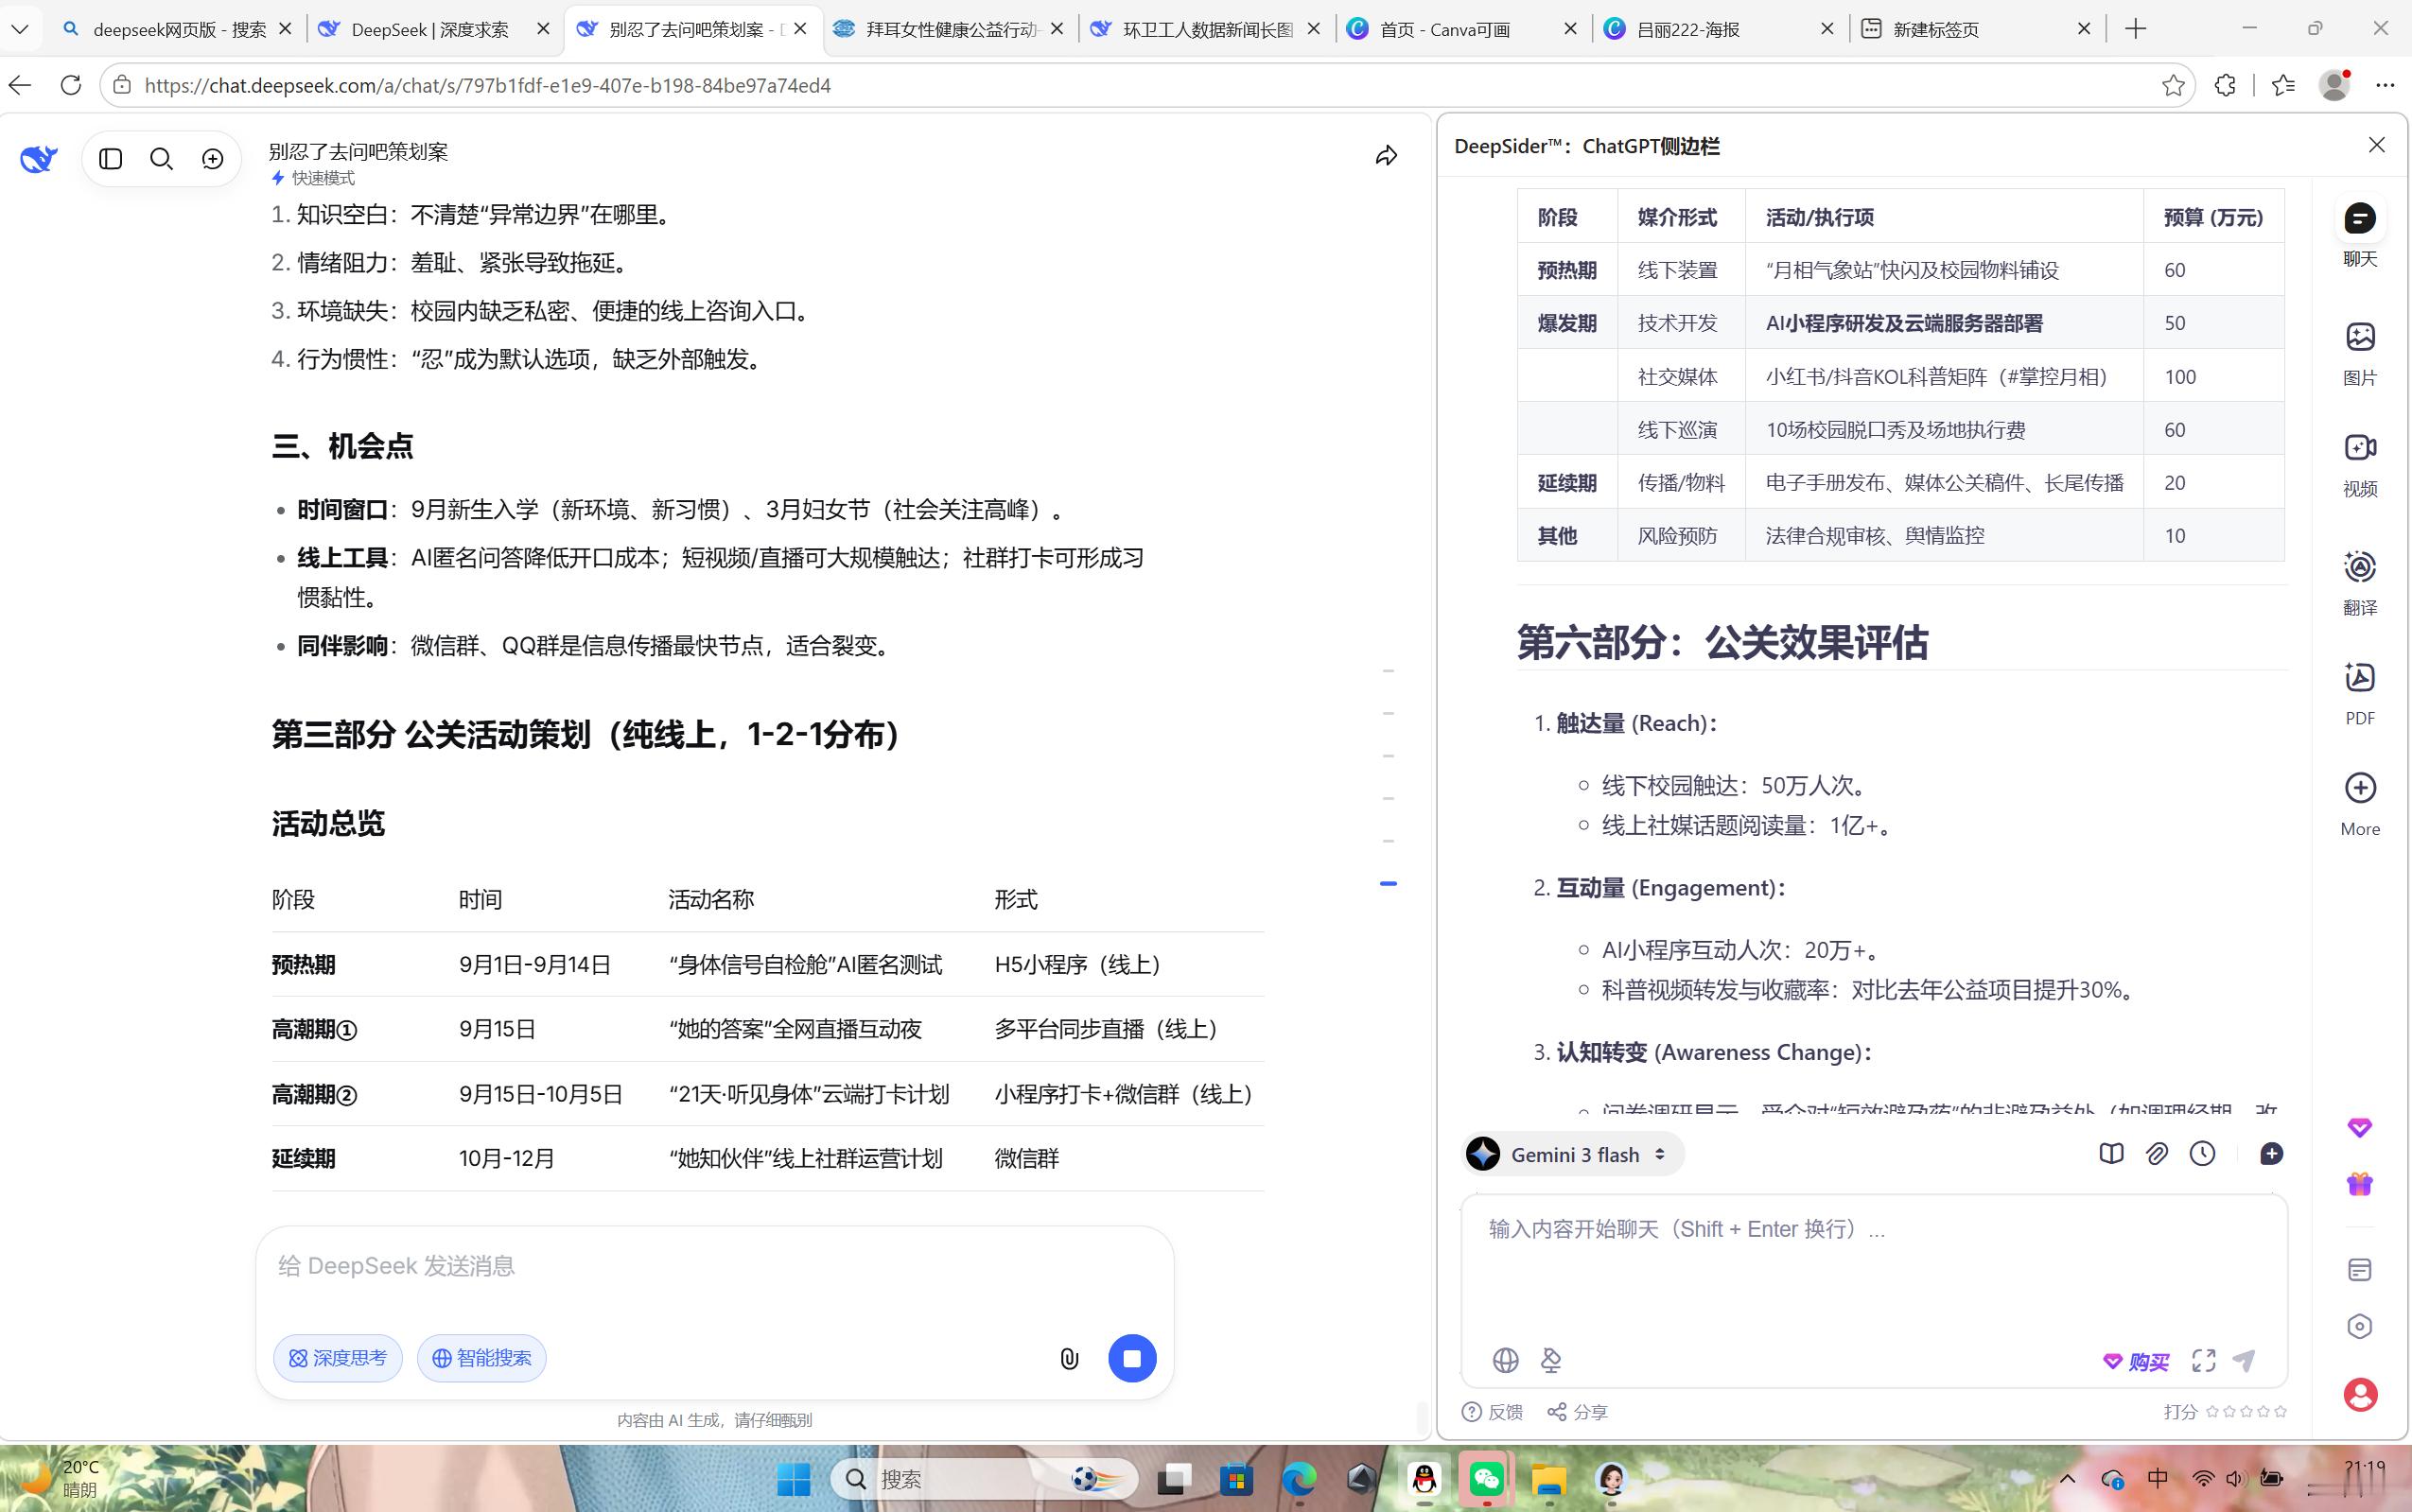
Task: Open a new browser tab
Action: pos(2135,29)
